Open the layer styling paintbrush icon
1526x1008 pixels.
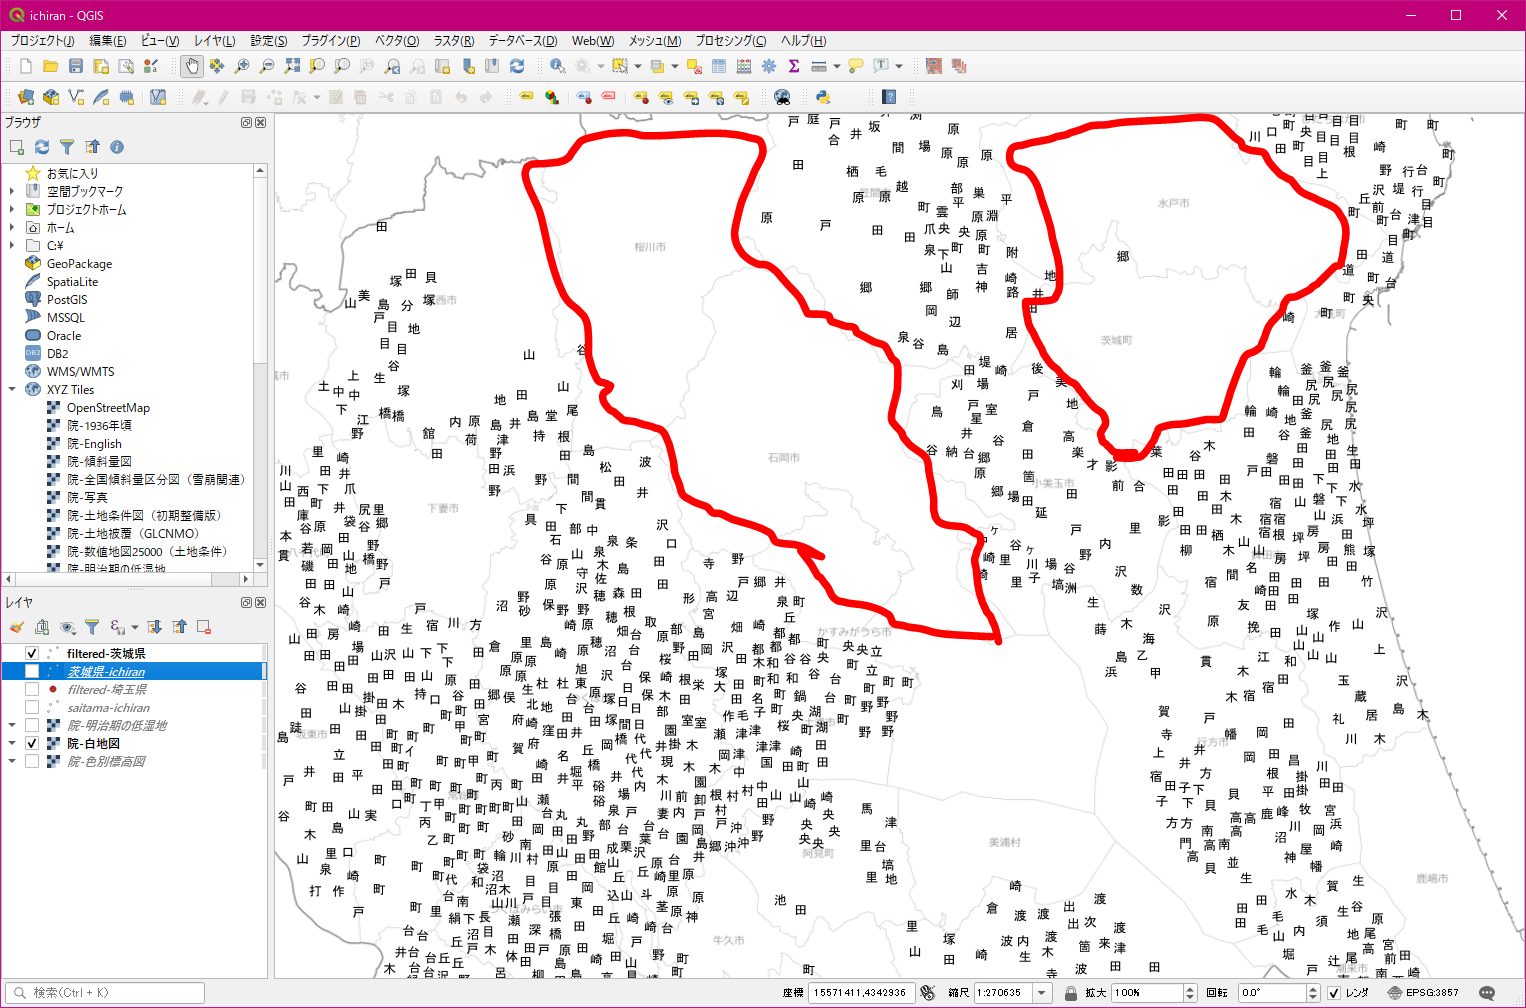coord(17,627)
